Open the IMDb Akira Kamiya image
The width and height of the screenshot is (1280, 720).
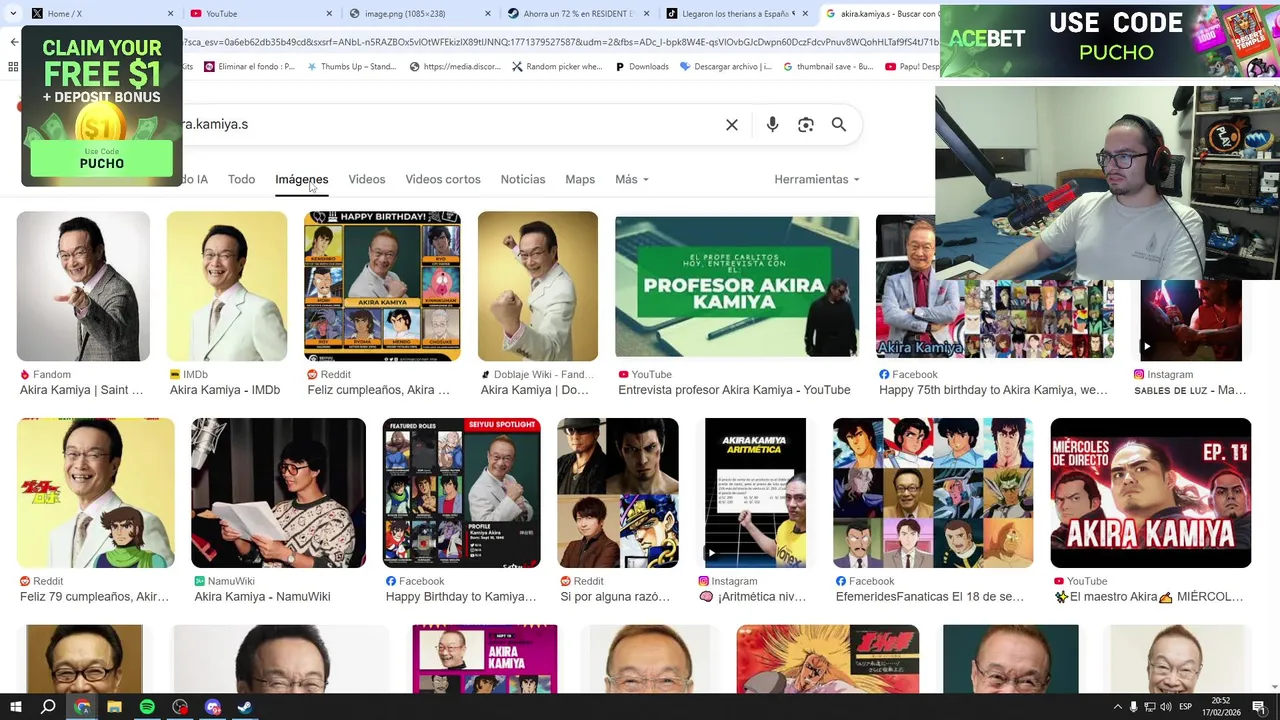click(x=227, y=286)
